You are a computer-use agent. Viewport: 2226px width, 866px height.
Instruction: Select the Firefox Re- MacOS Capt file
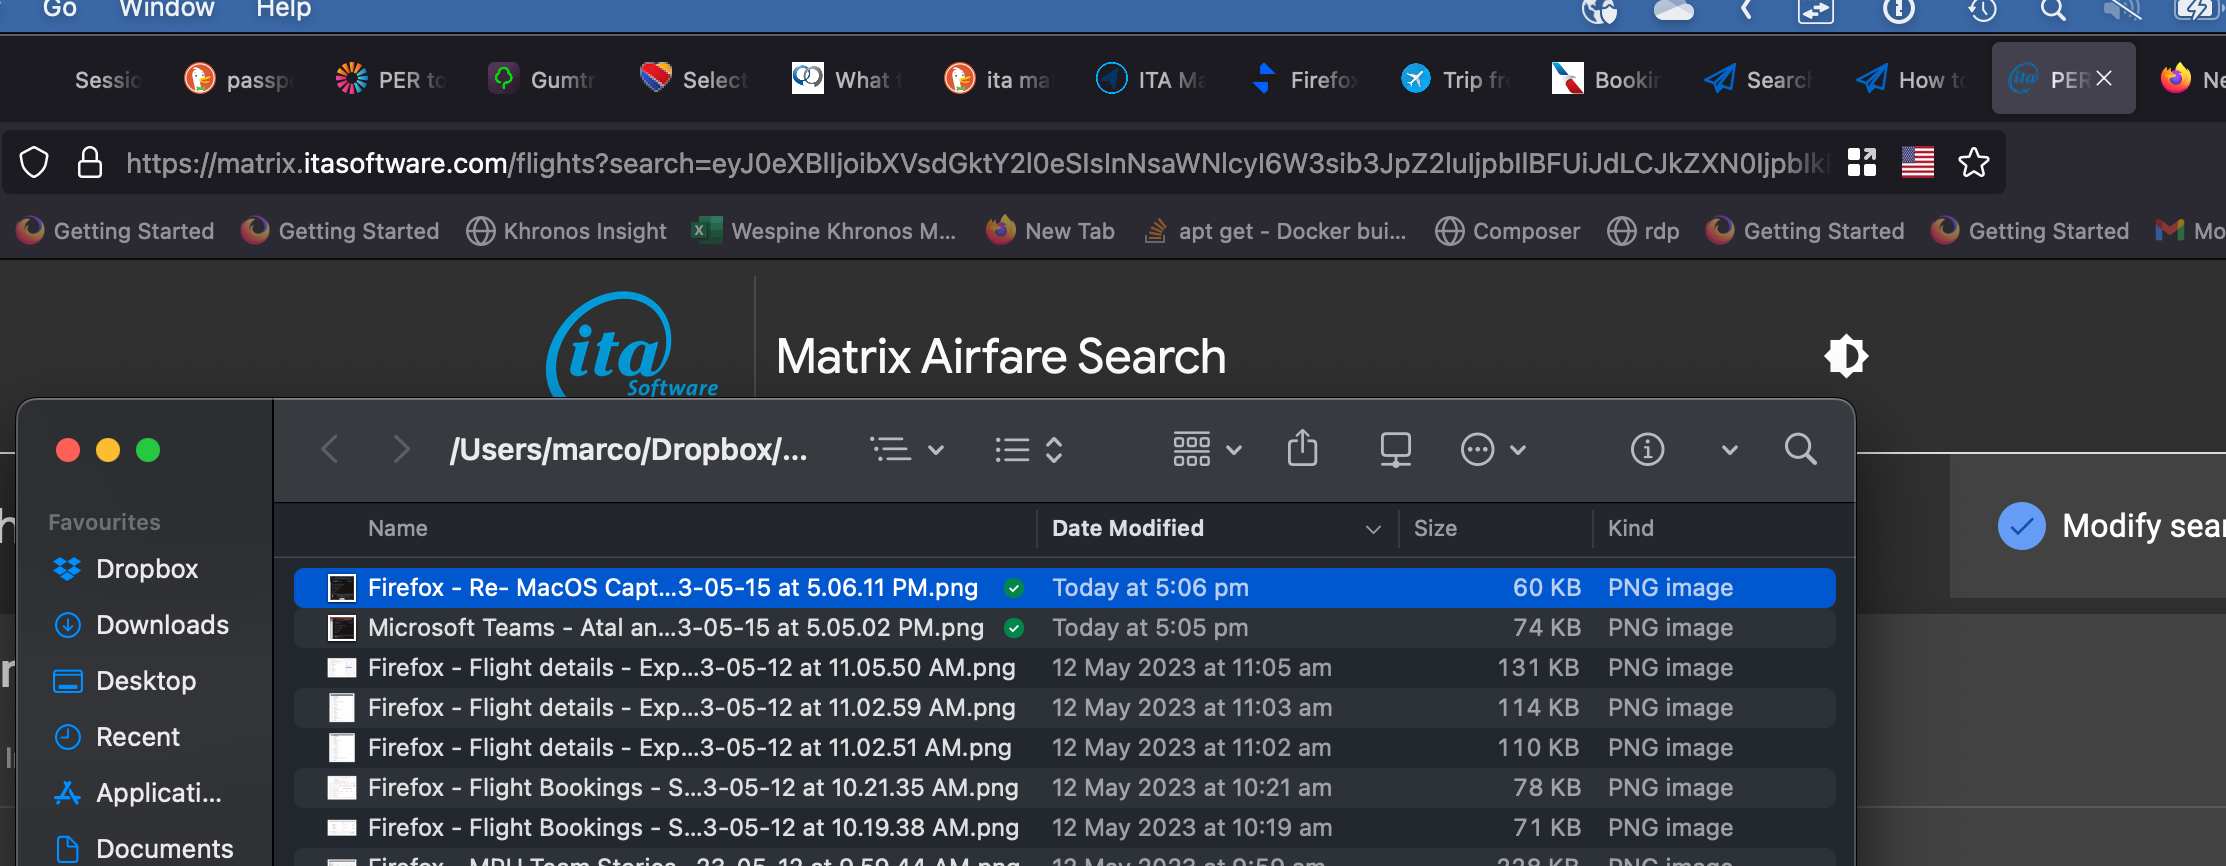click(1064, 588)
